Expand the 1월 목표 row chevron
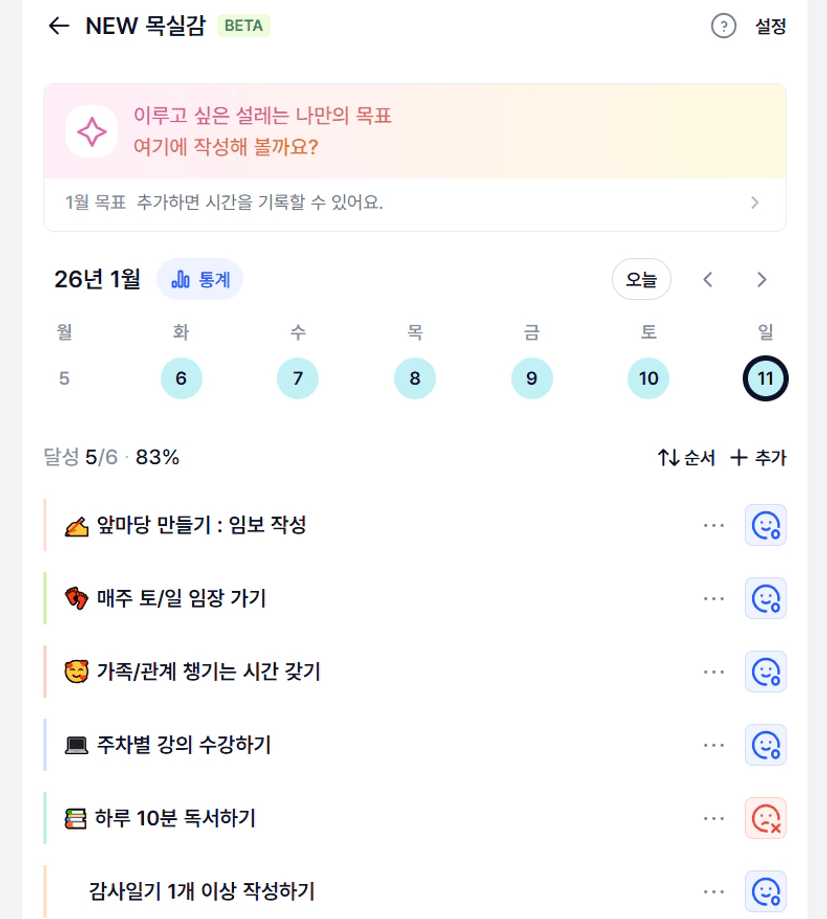 coord(754,203)
